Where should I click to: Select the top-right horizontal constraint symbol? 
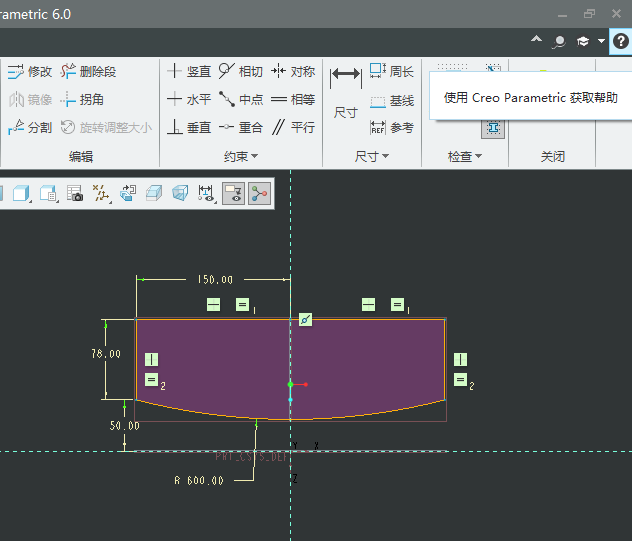[x=368, y=304]
